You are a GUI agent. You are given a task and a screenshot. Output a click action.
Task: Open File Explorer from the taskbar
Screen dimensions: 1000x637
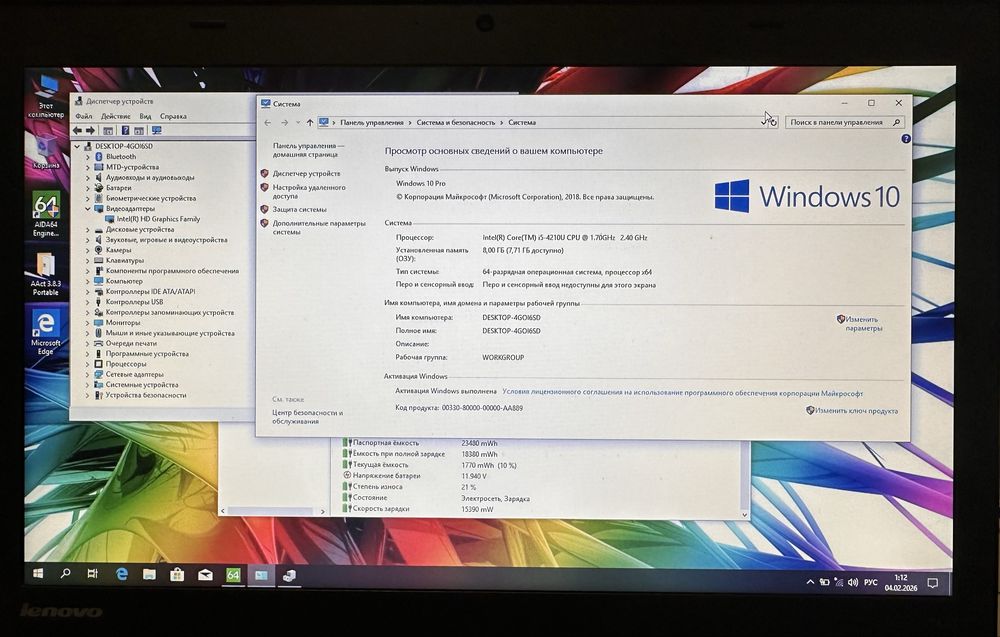coord(149,575)
